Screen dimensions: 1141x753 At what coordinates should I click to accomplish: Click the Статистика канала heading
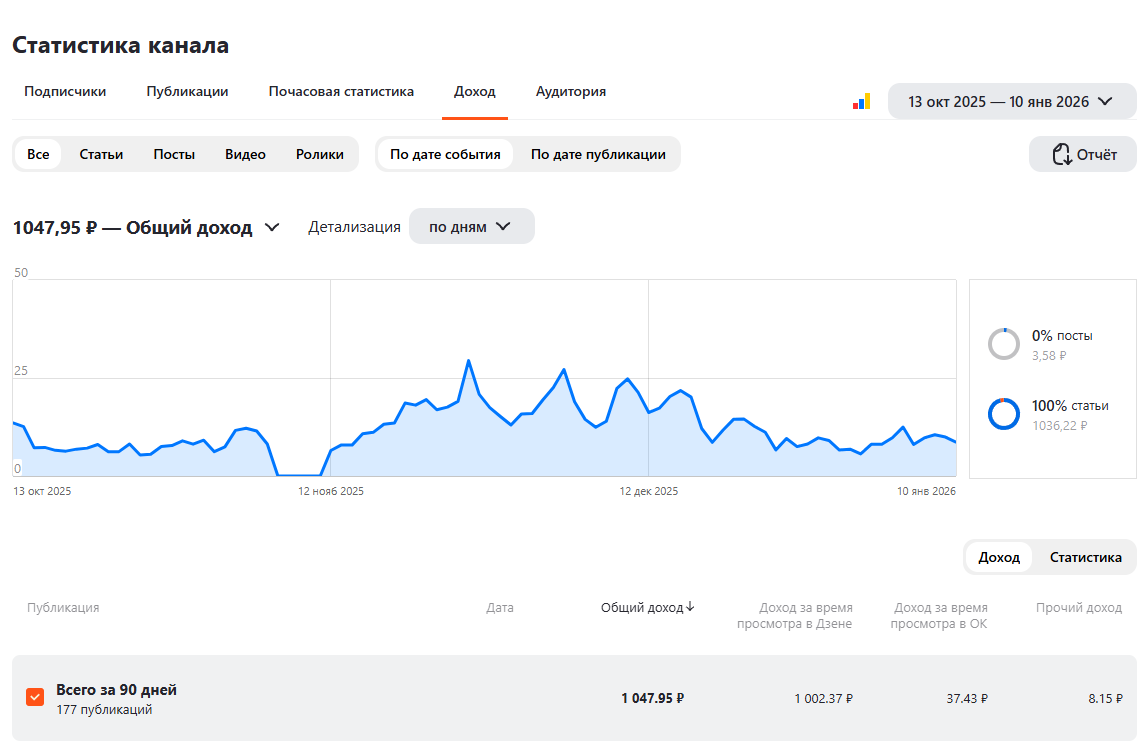(x=121, y=45)
